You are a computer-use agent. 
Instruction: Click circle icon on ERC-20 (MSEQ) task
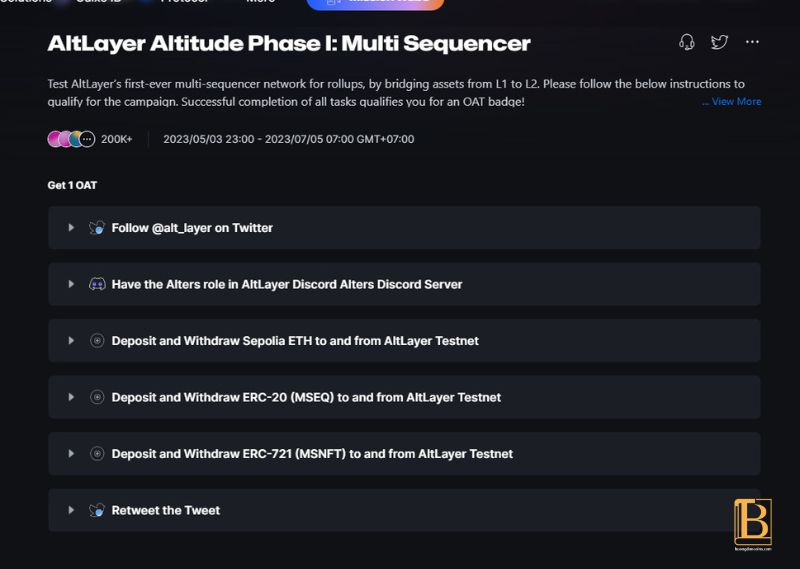point(97,397)
